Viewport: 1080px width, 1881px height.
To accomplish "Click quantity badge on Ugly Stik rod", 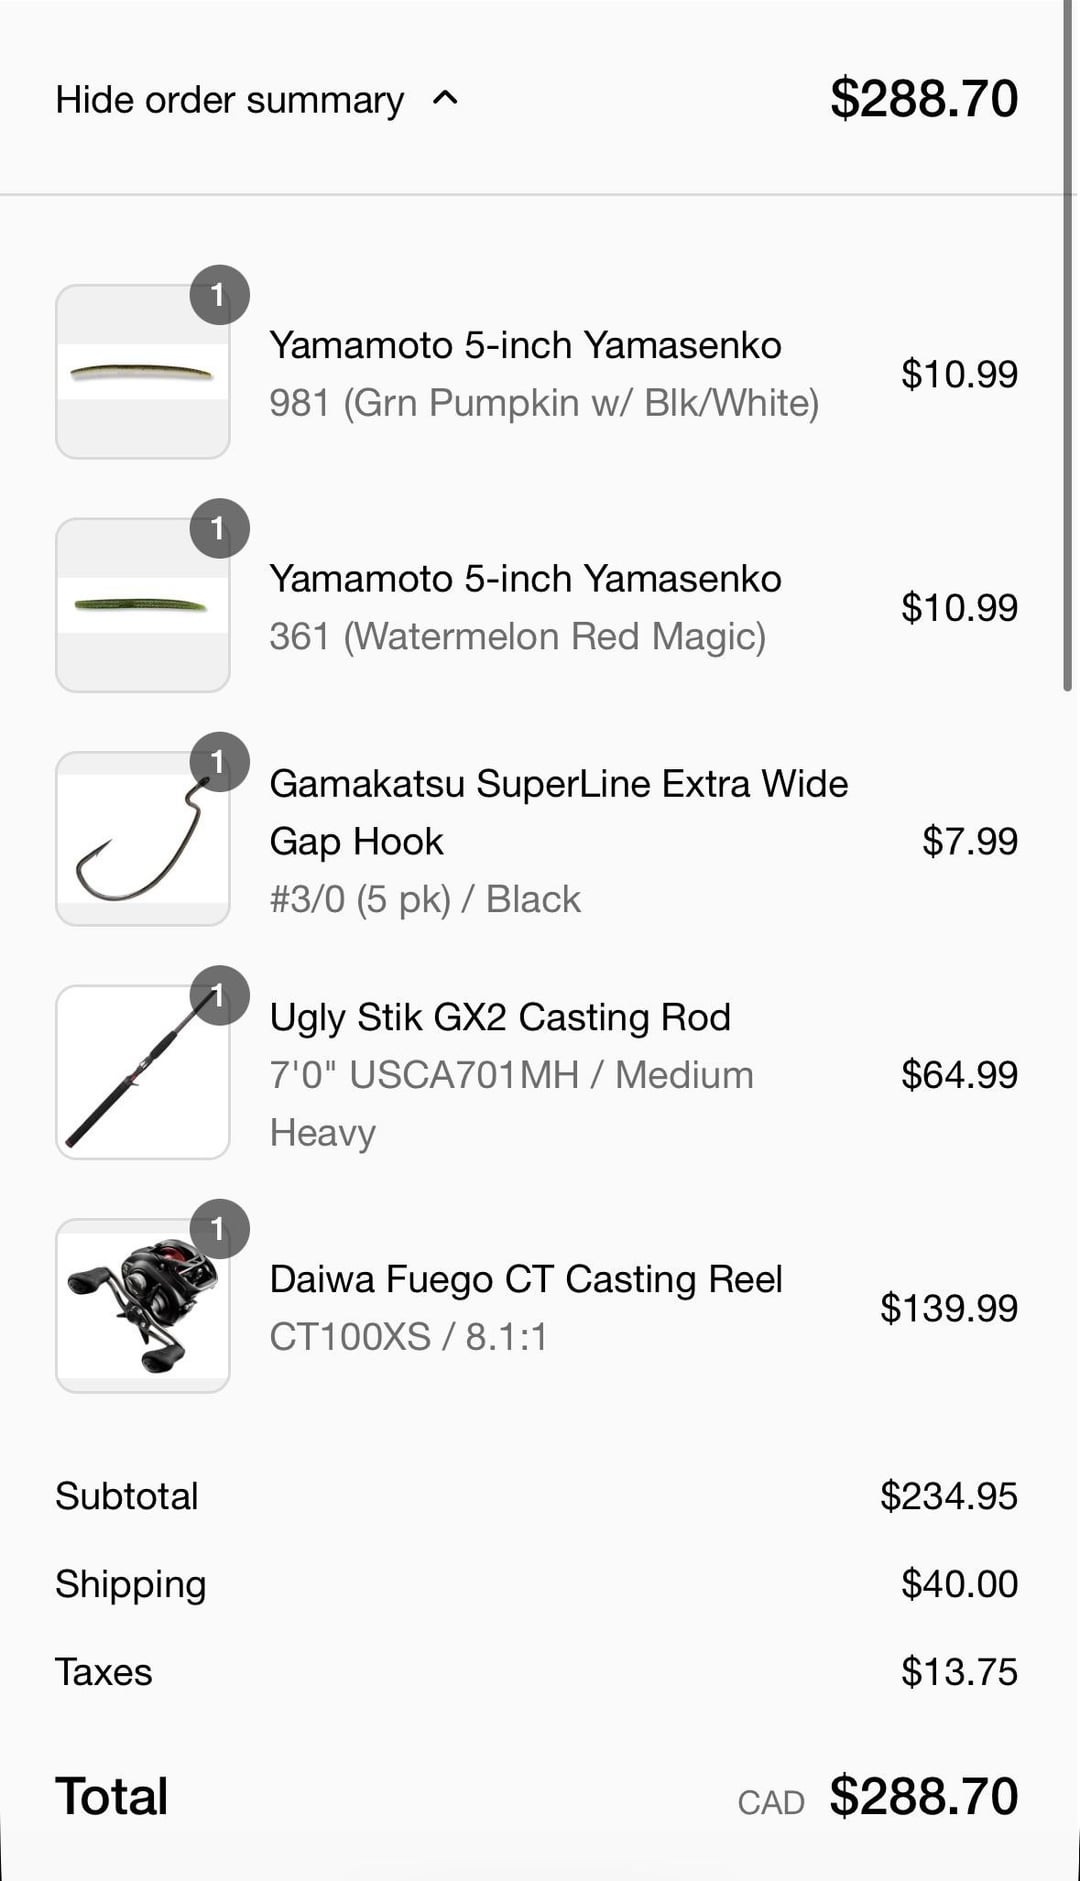I will click(x=219, y=995).
